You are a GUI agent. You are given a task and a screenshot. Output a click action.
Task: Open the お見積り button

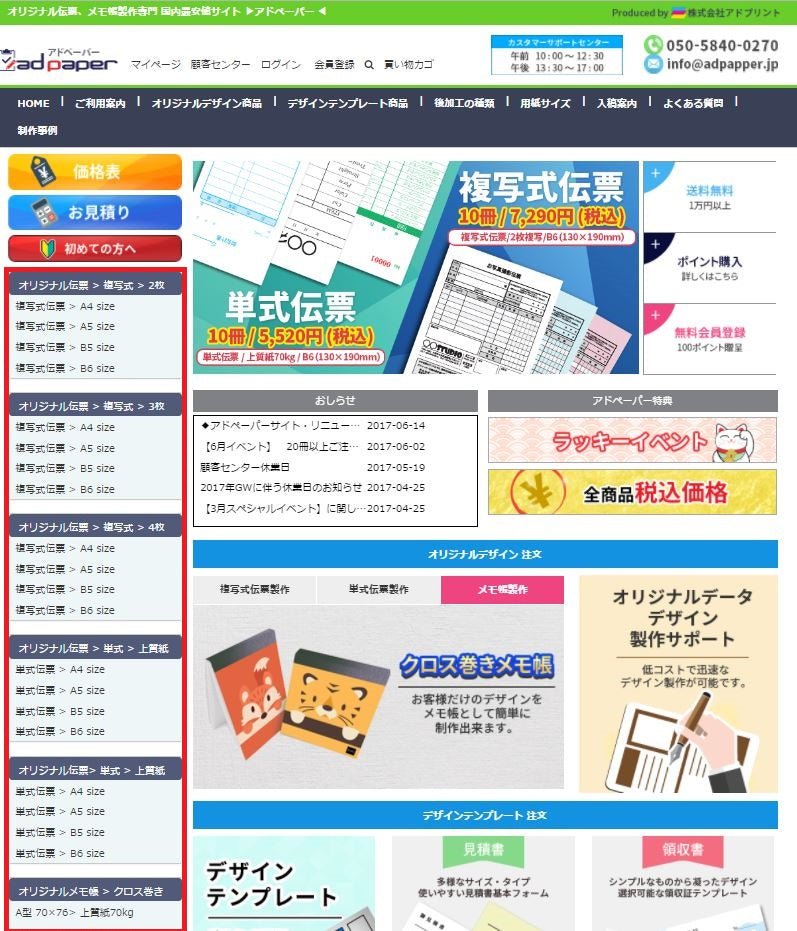click(95, 212)
